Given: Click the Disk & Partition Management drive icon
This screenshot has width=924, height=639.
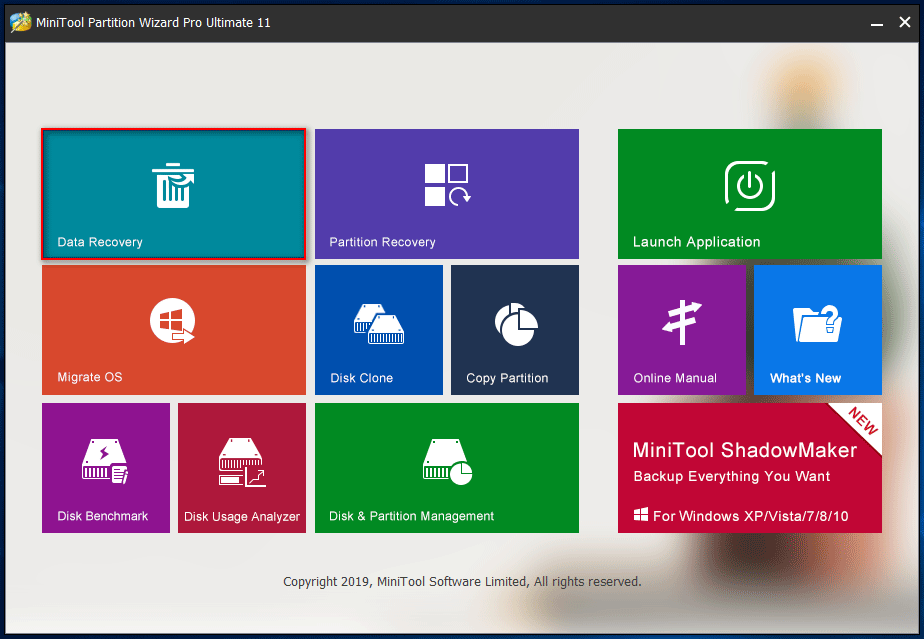Looking at the screenshot, I should coord(447,462).
